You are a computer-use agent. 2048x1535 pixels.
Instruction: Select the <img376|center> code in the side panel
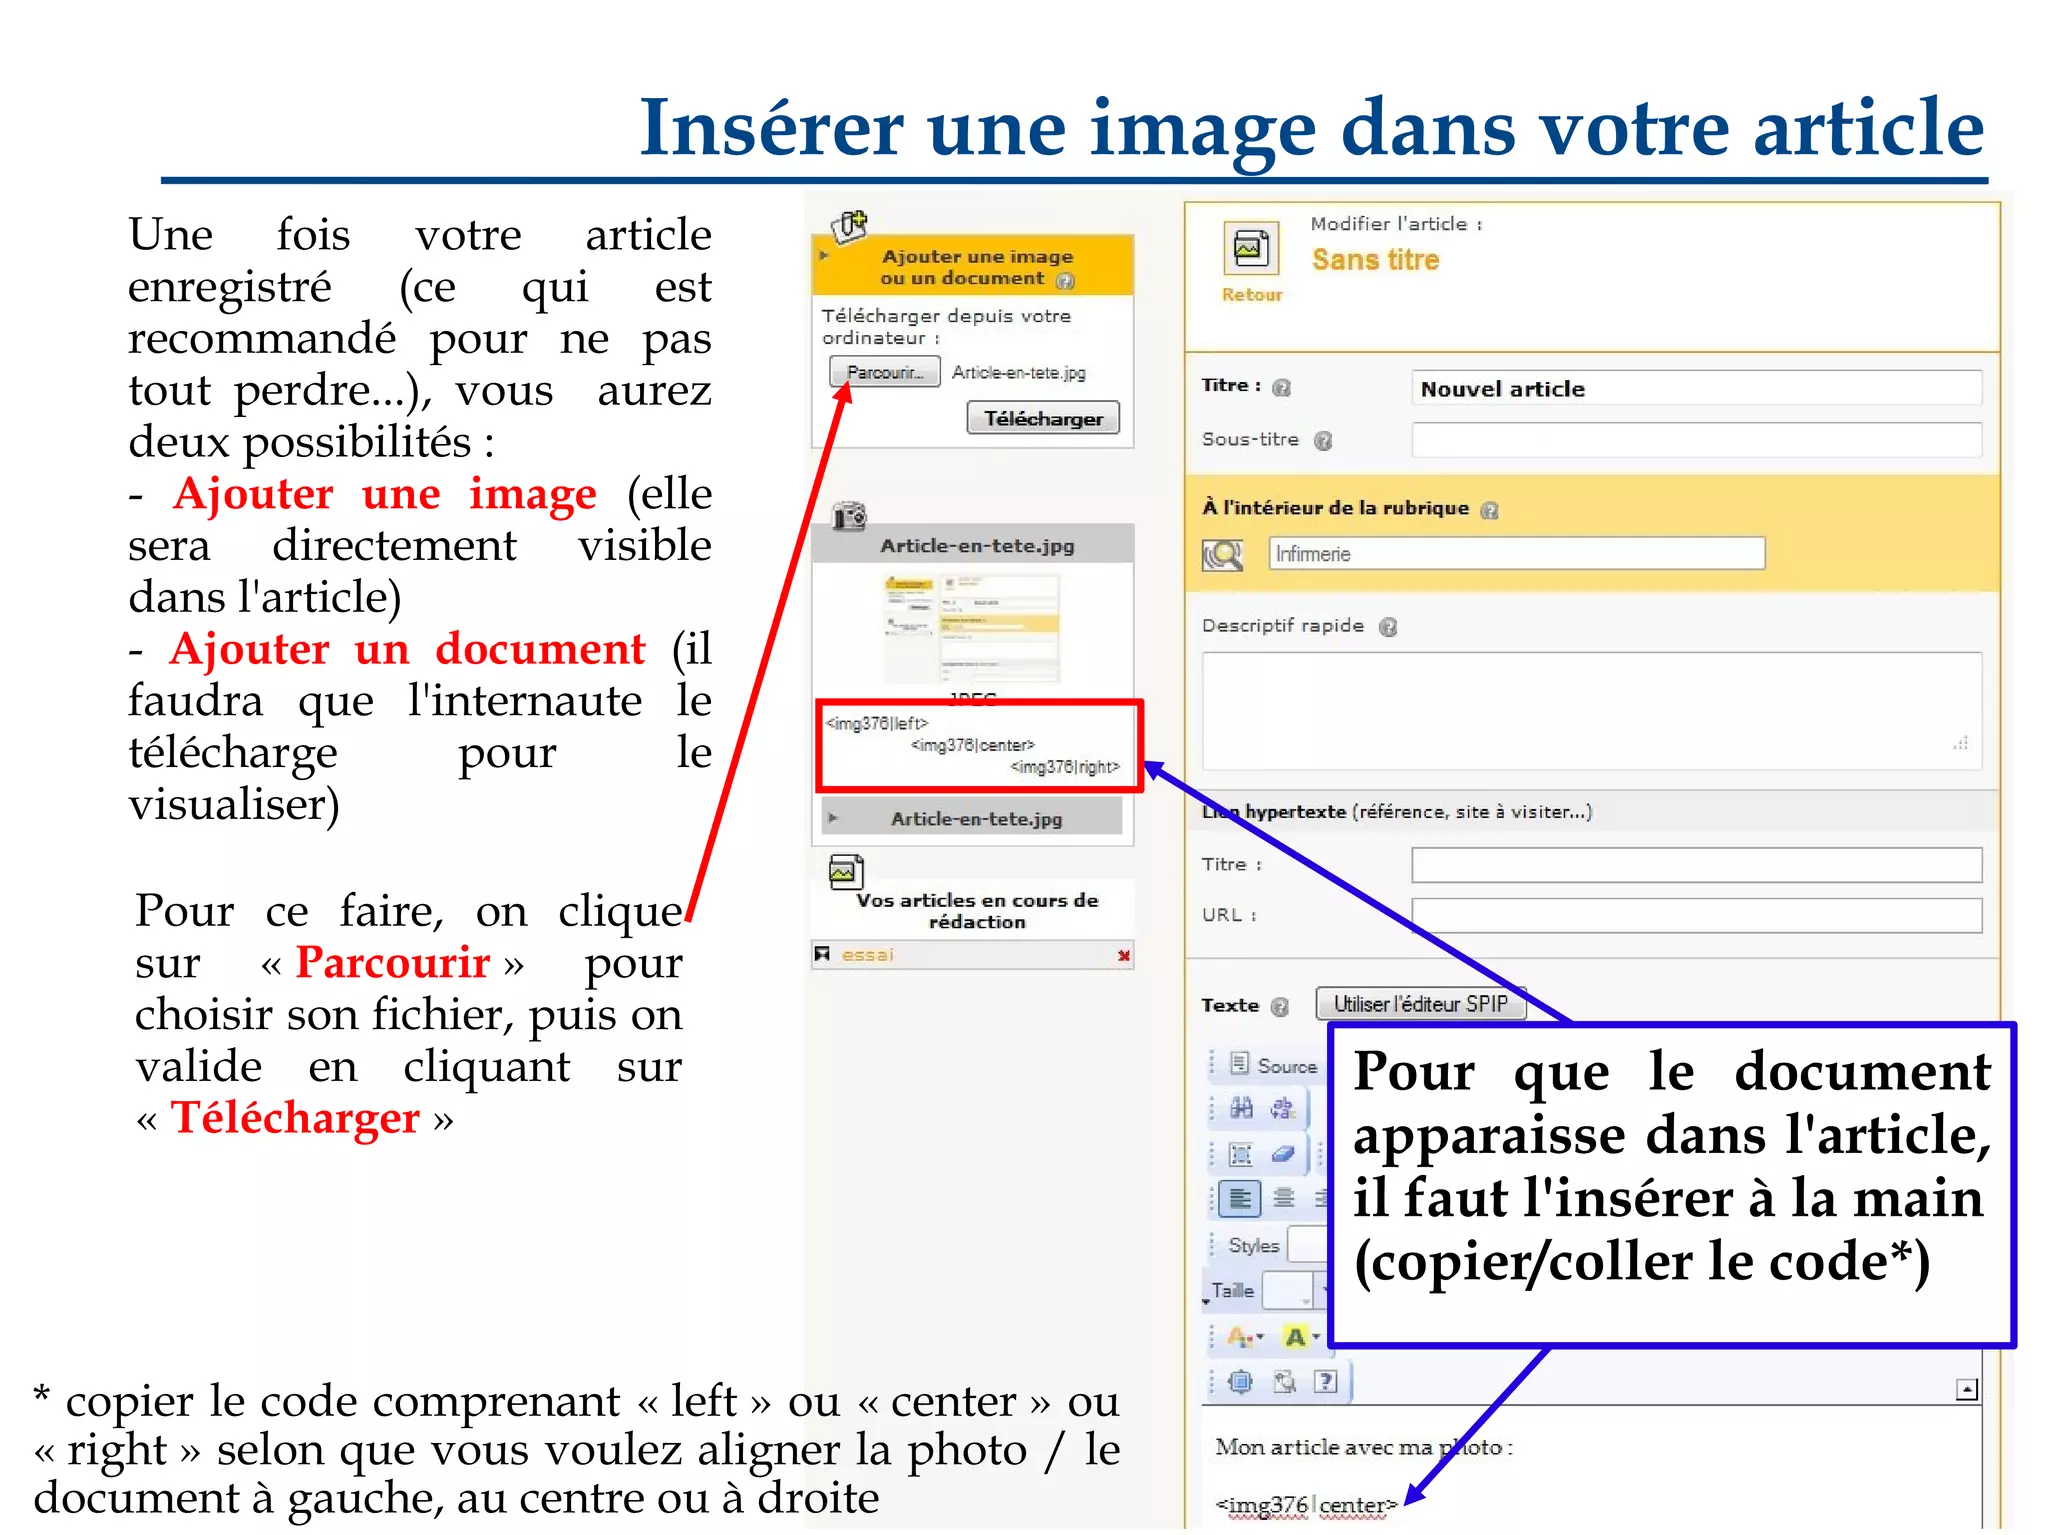[973, 745]
